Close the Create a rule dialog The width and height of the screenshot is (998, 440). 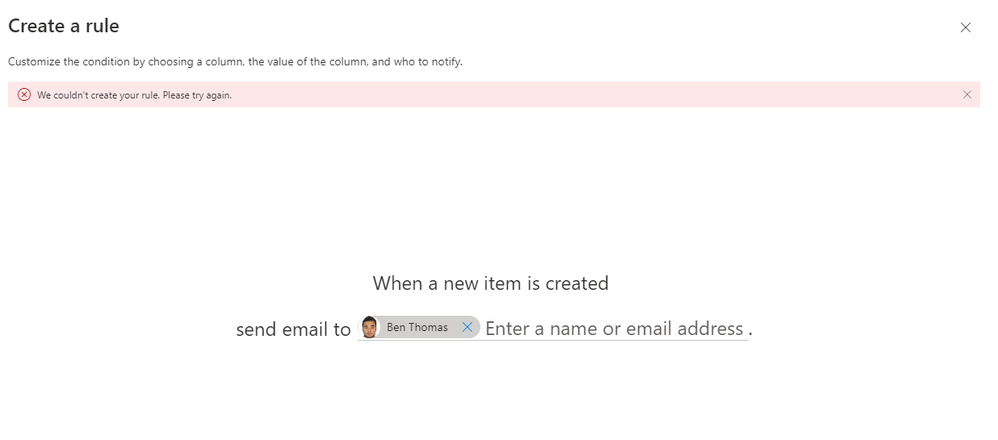pos(965,28)
